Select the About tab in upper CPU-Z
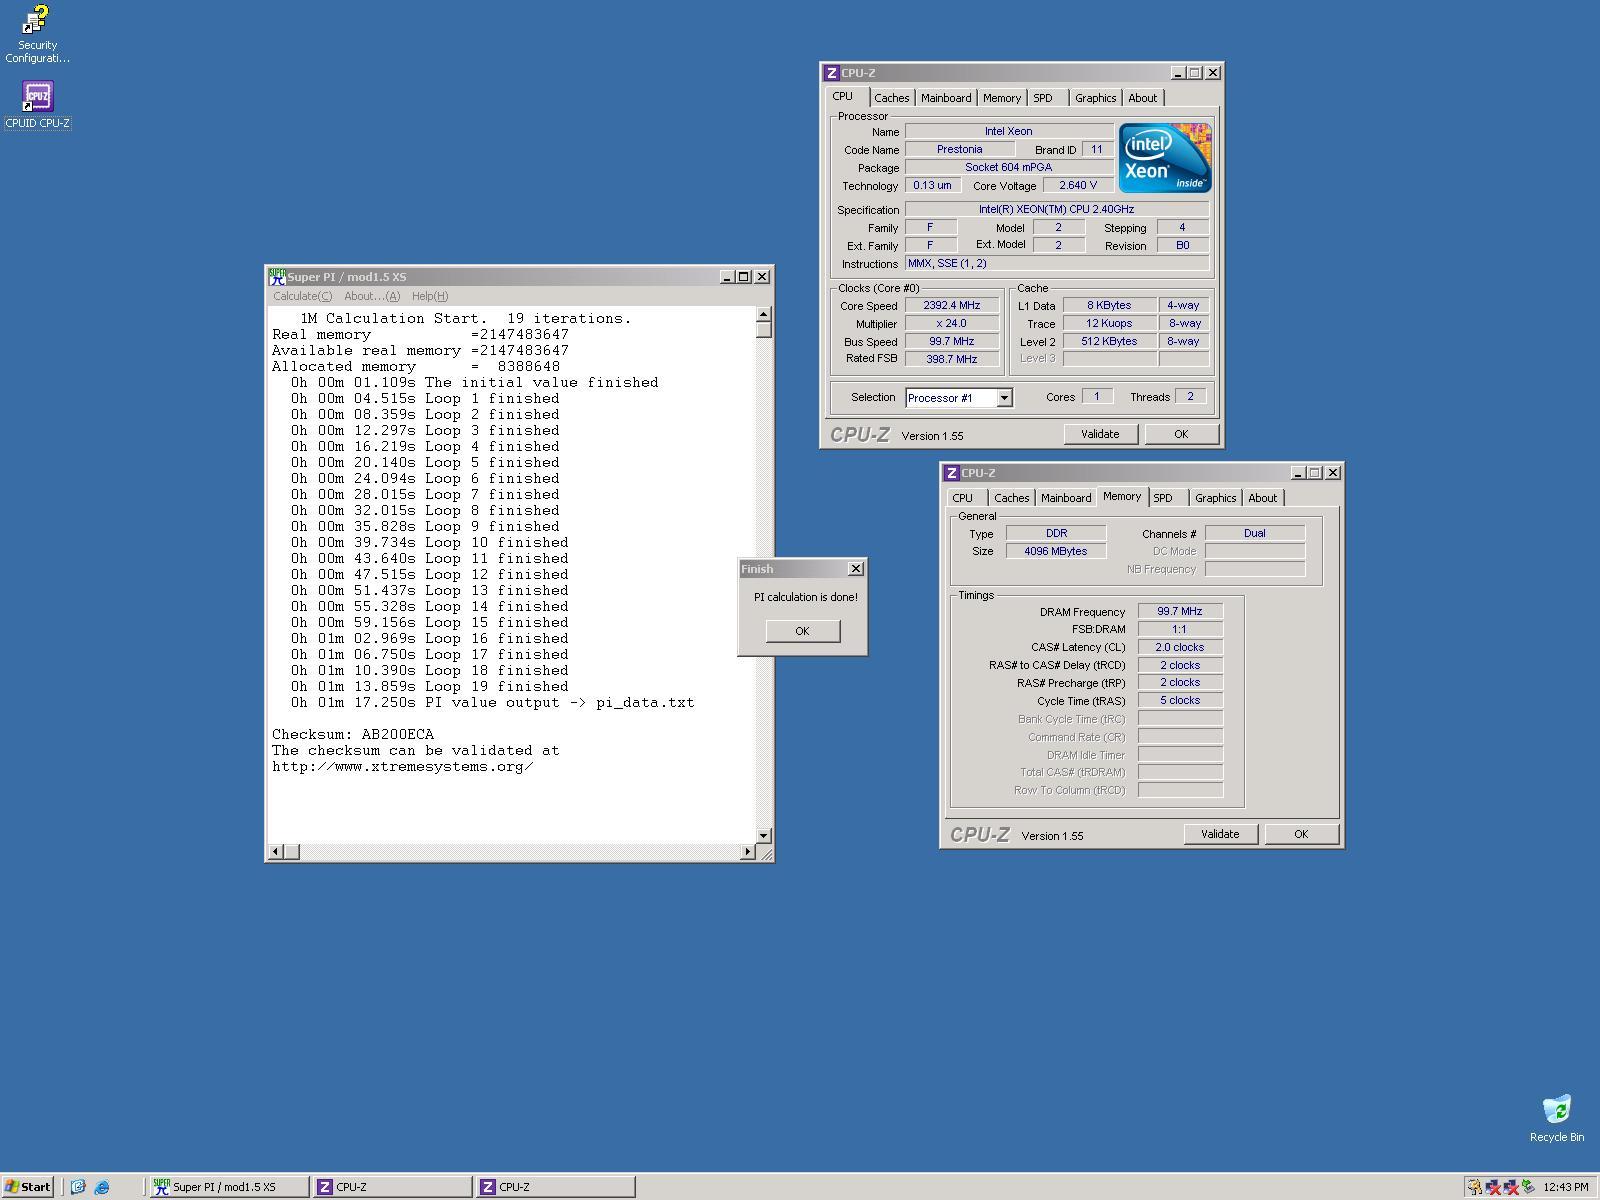This screenshot has height=1200, width=1600. tap(1142, 98)
